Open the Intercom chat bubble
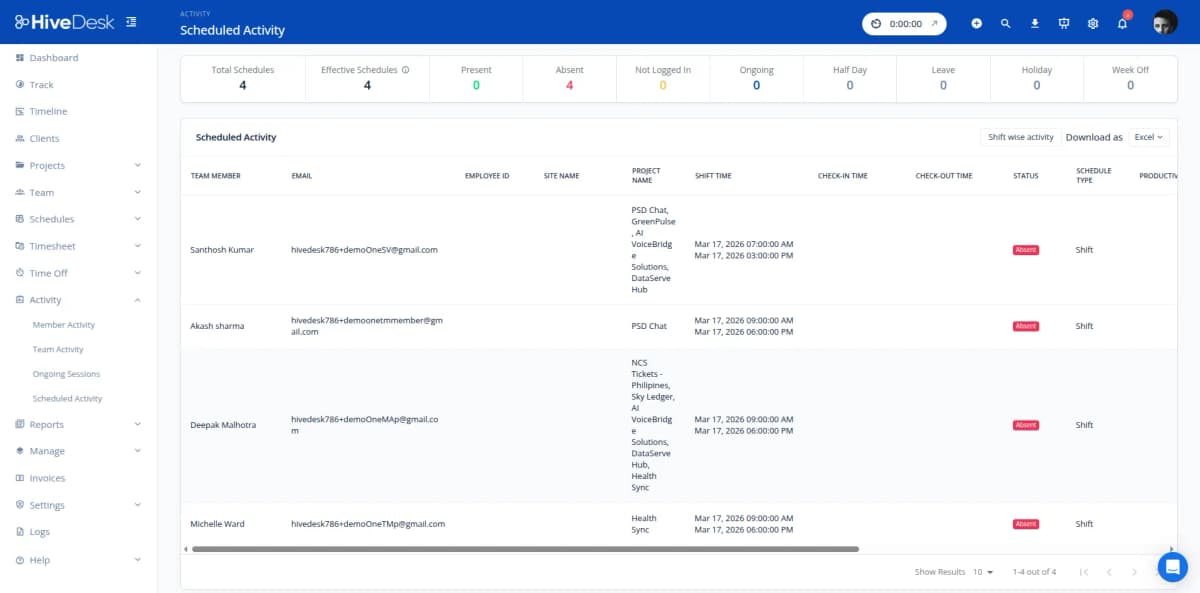The height and width of the screenshot is (593, 1200). click(1172, 566)
